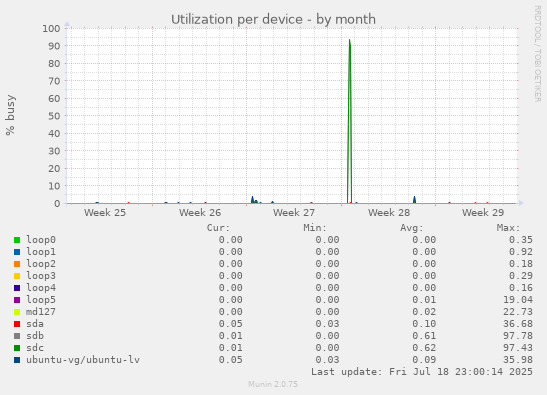547x395 pixels.
Task: Click the Max: column header
Action: click(508, 228)
